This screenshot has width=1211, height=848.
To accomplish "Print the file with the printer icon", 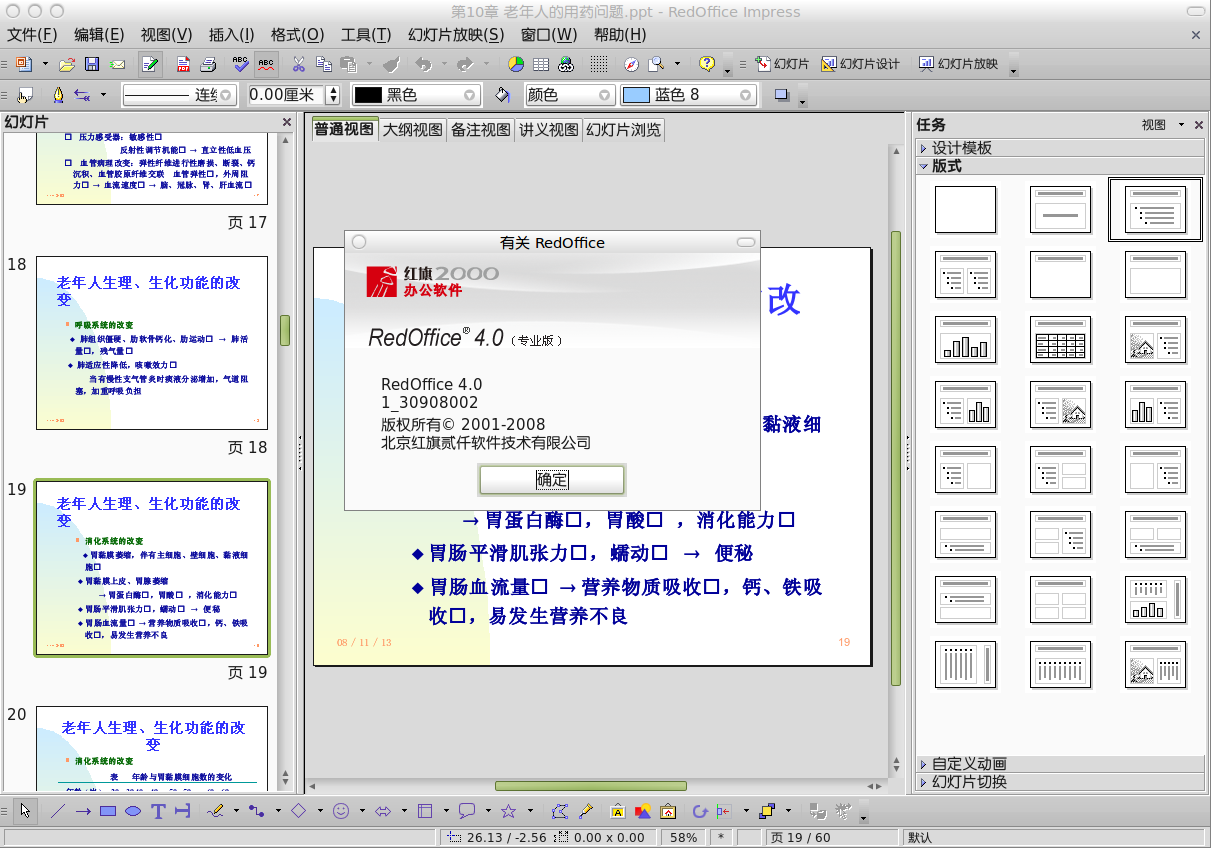I will [209, 64].
